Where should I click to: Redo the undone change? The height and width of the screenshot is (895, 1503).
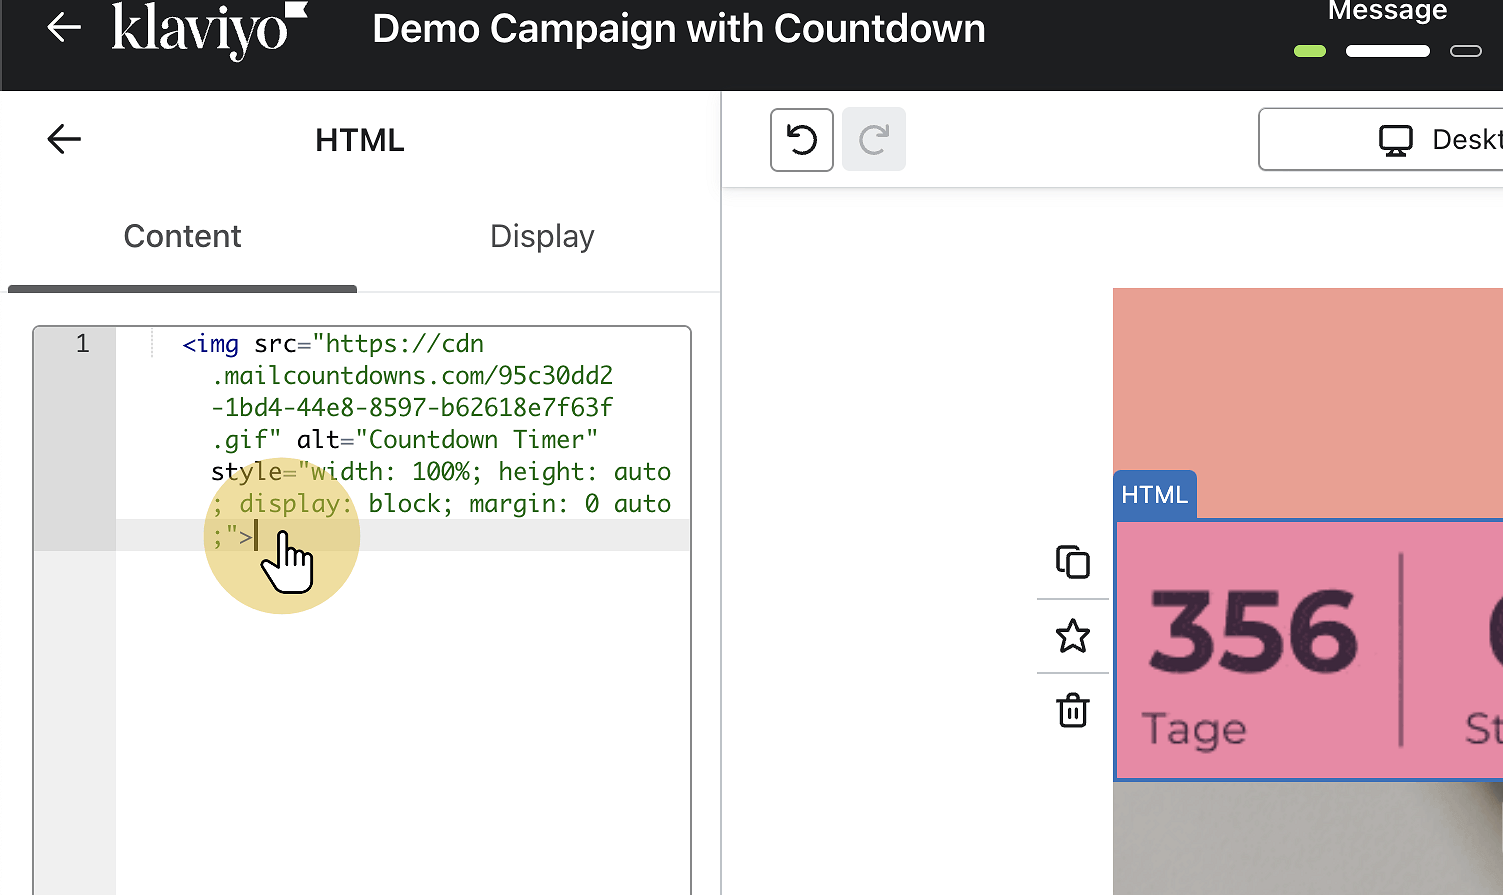point(873,139)
